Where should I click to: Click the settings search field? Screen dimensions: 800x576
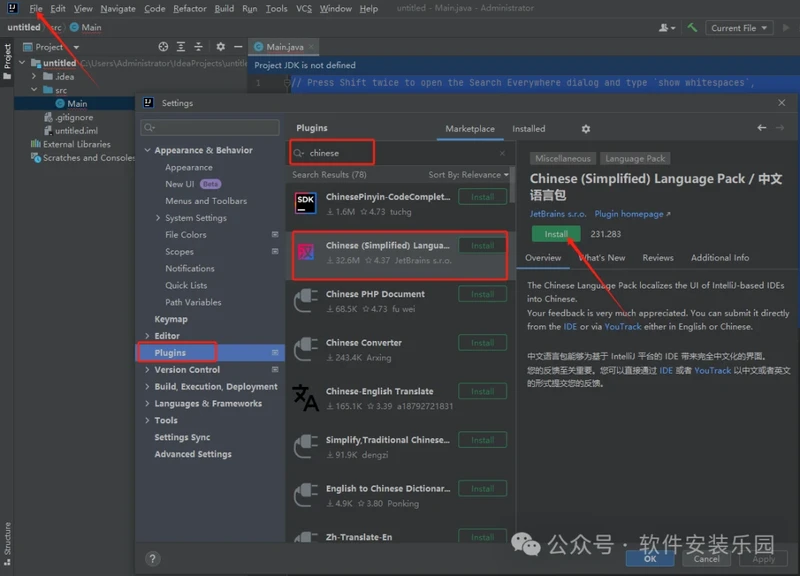pyautogui.click(x=210, y=128)
